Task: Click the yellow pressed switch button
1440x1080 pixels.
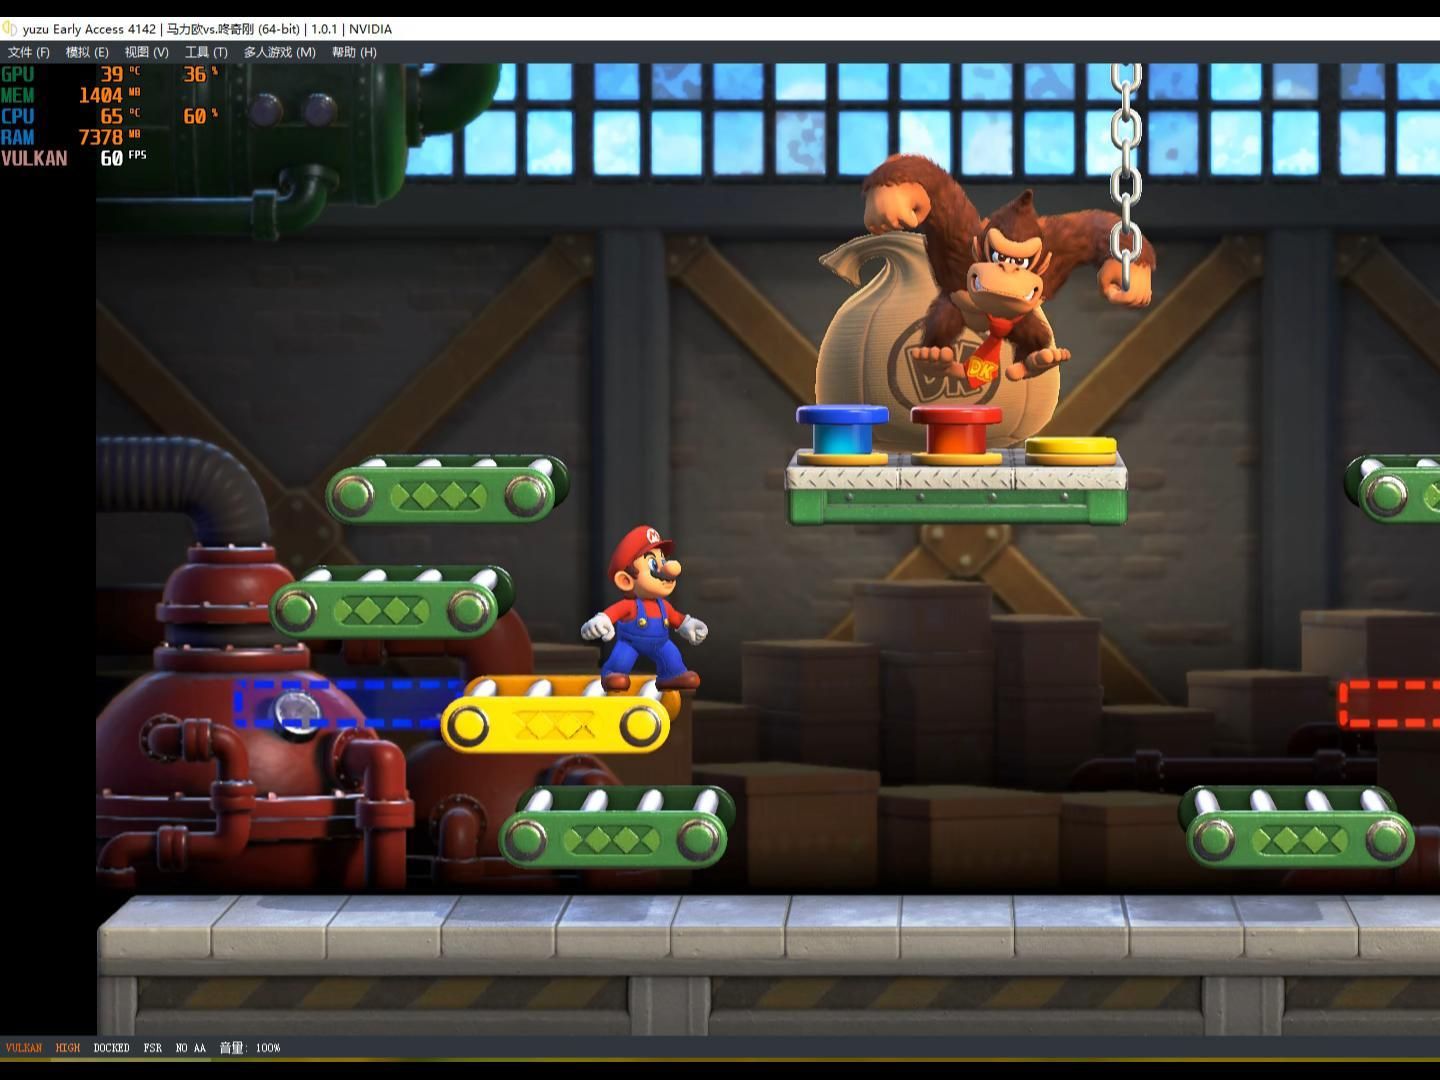Action: (1071, 450)
